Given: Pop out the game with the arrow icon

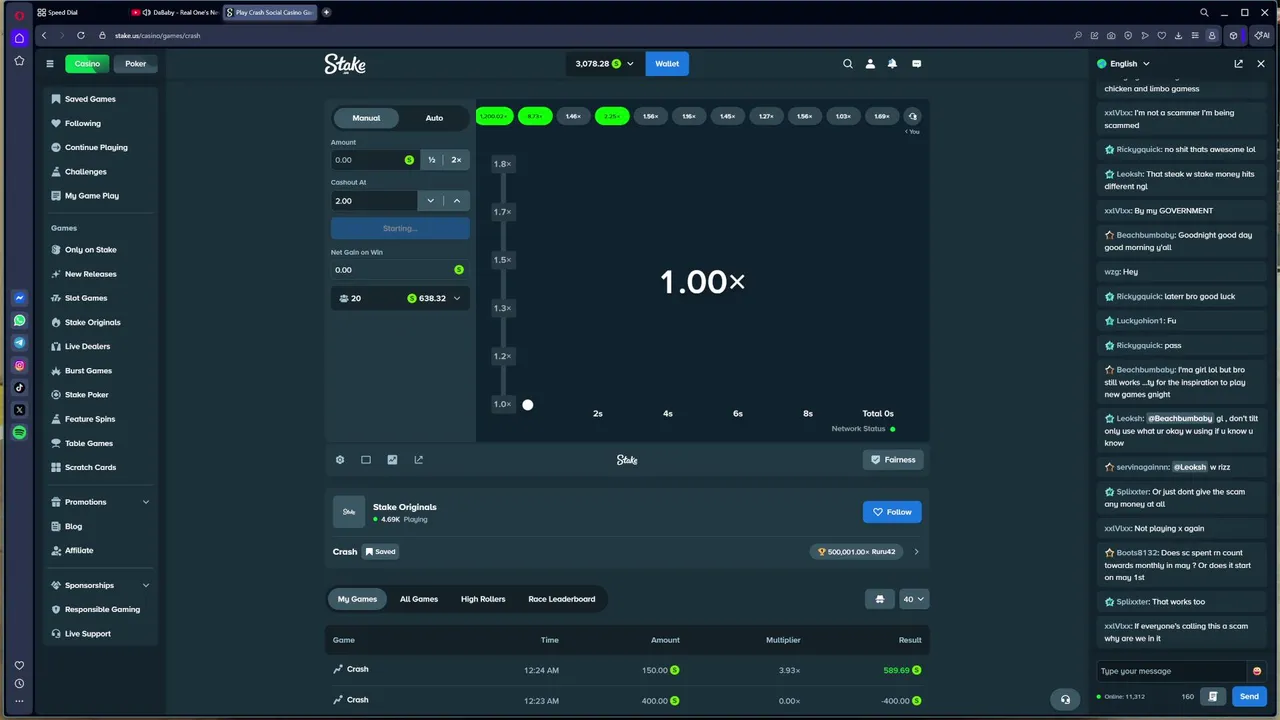Looking at the screenshot, I should [x=418, y=460].
